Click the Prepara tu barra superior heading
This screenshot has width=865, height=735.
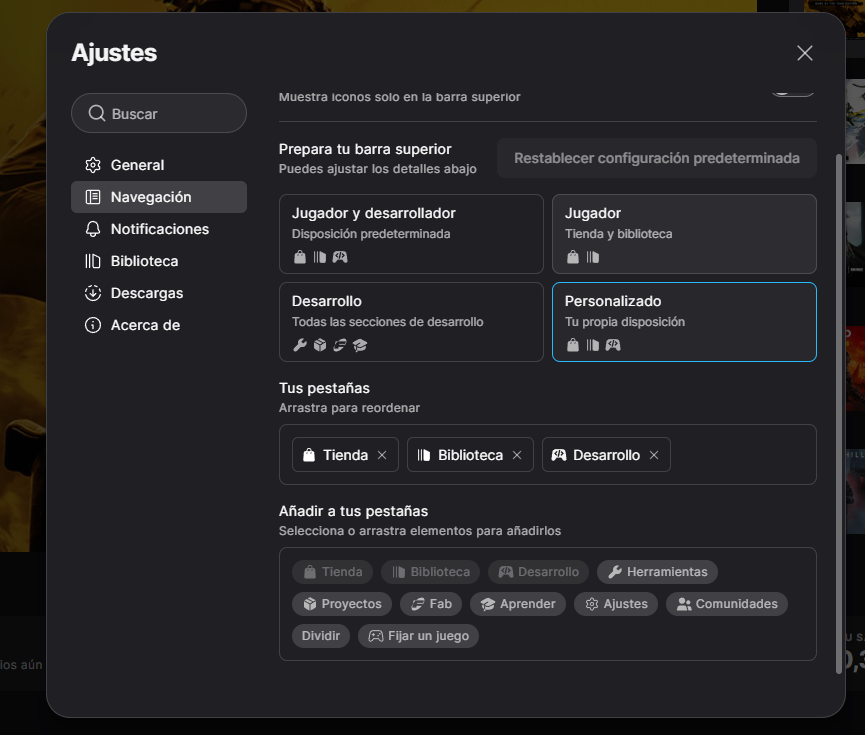(x=365, y=149)
